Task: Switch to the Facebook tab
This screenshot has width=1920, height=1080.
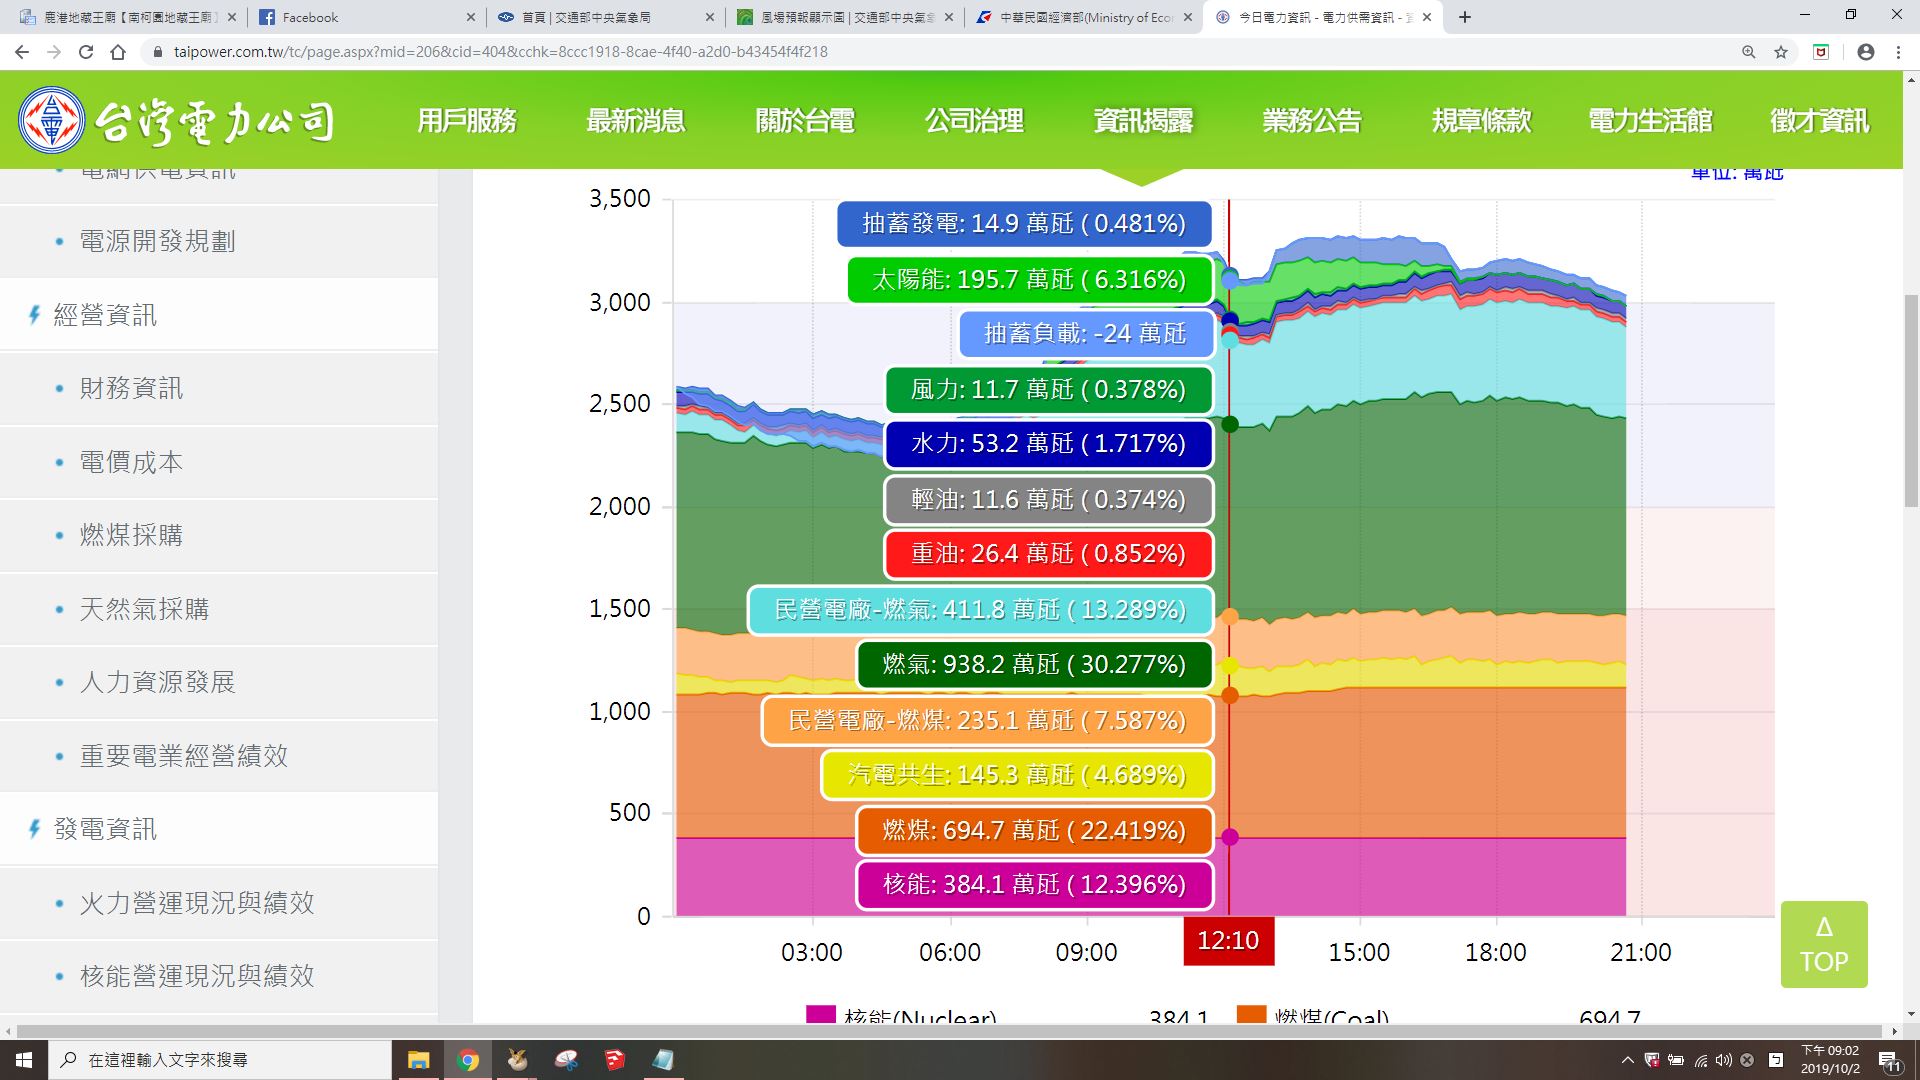Action: point(367,17)
